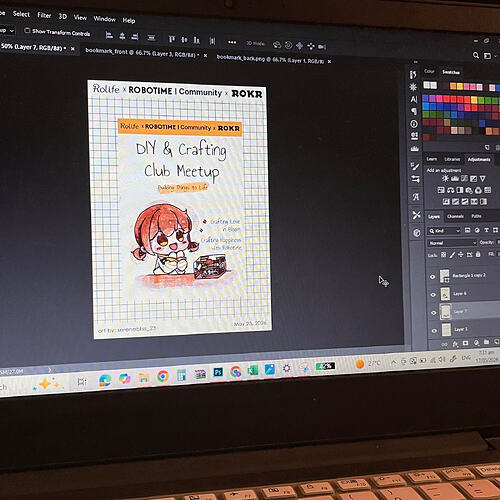Open the 3D menu
This screenshot has height=500, width=500.
(x=62, y=16)
